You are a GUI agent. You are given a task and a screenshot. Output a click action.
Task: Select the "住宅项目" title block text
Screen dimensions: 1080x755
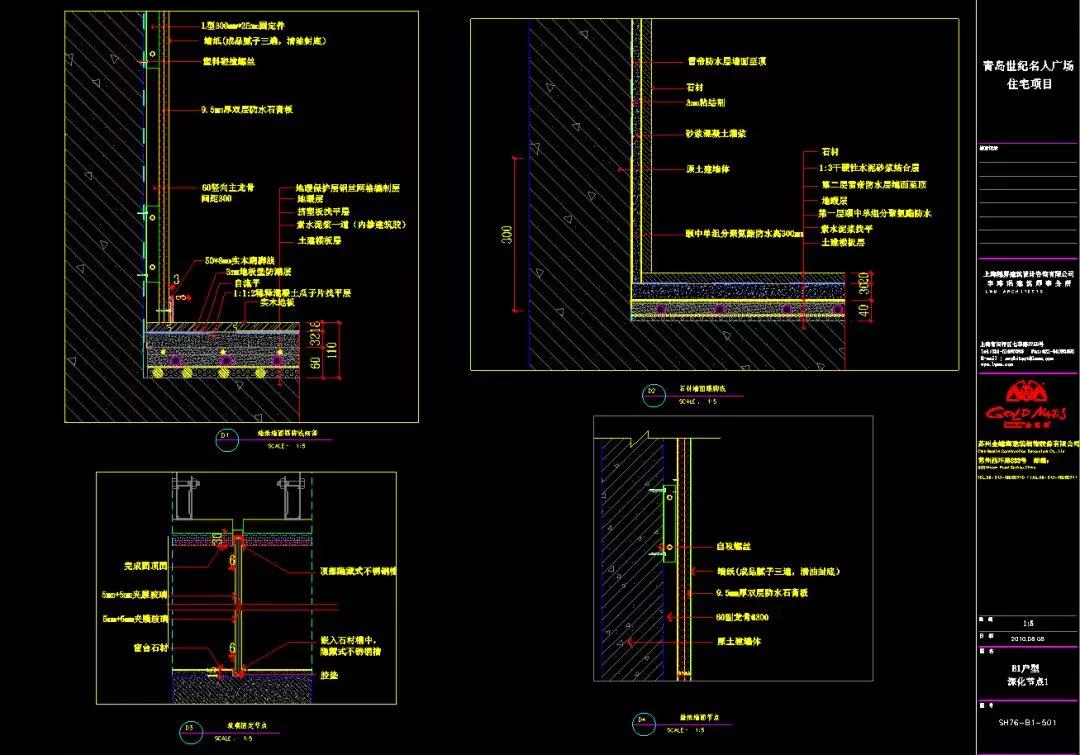point(1030,84)
